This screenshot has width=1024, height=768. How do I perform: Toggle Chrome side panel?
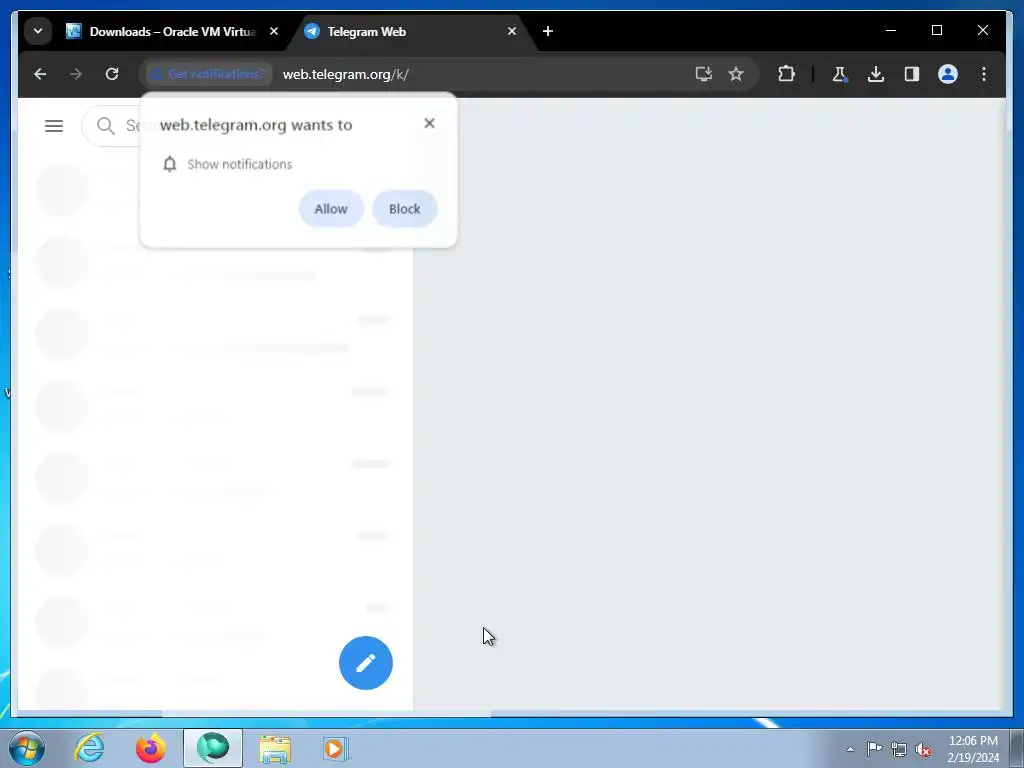coord(912,74)
